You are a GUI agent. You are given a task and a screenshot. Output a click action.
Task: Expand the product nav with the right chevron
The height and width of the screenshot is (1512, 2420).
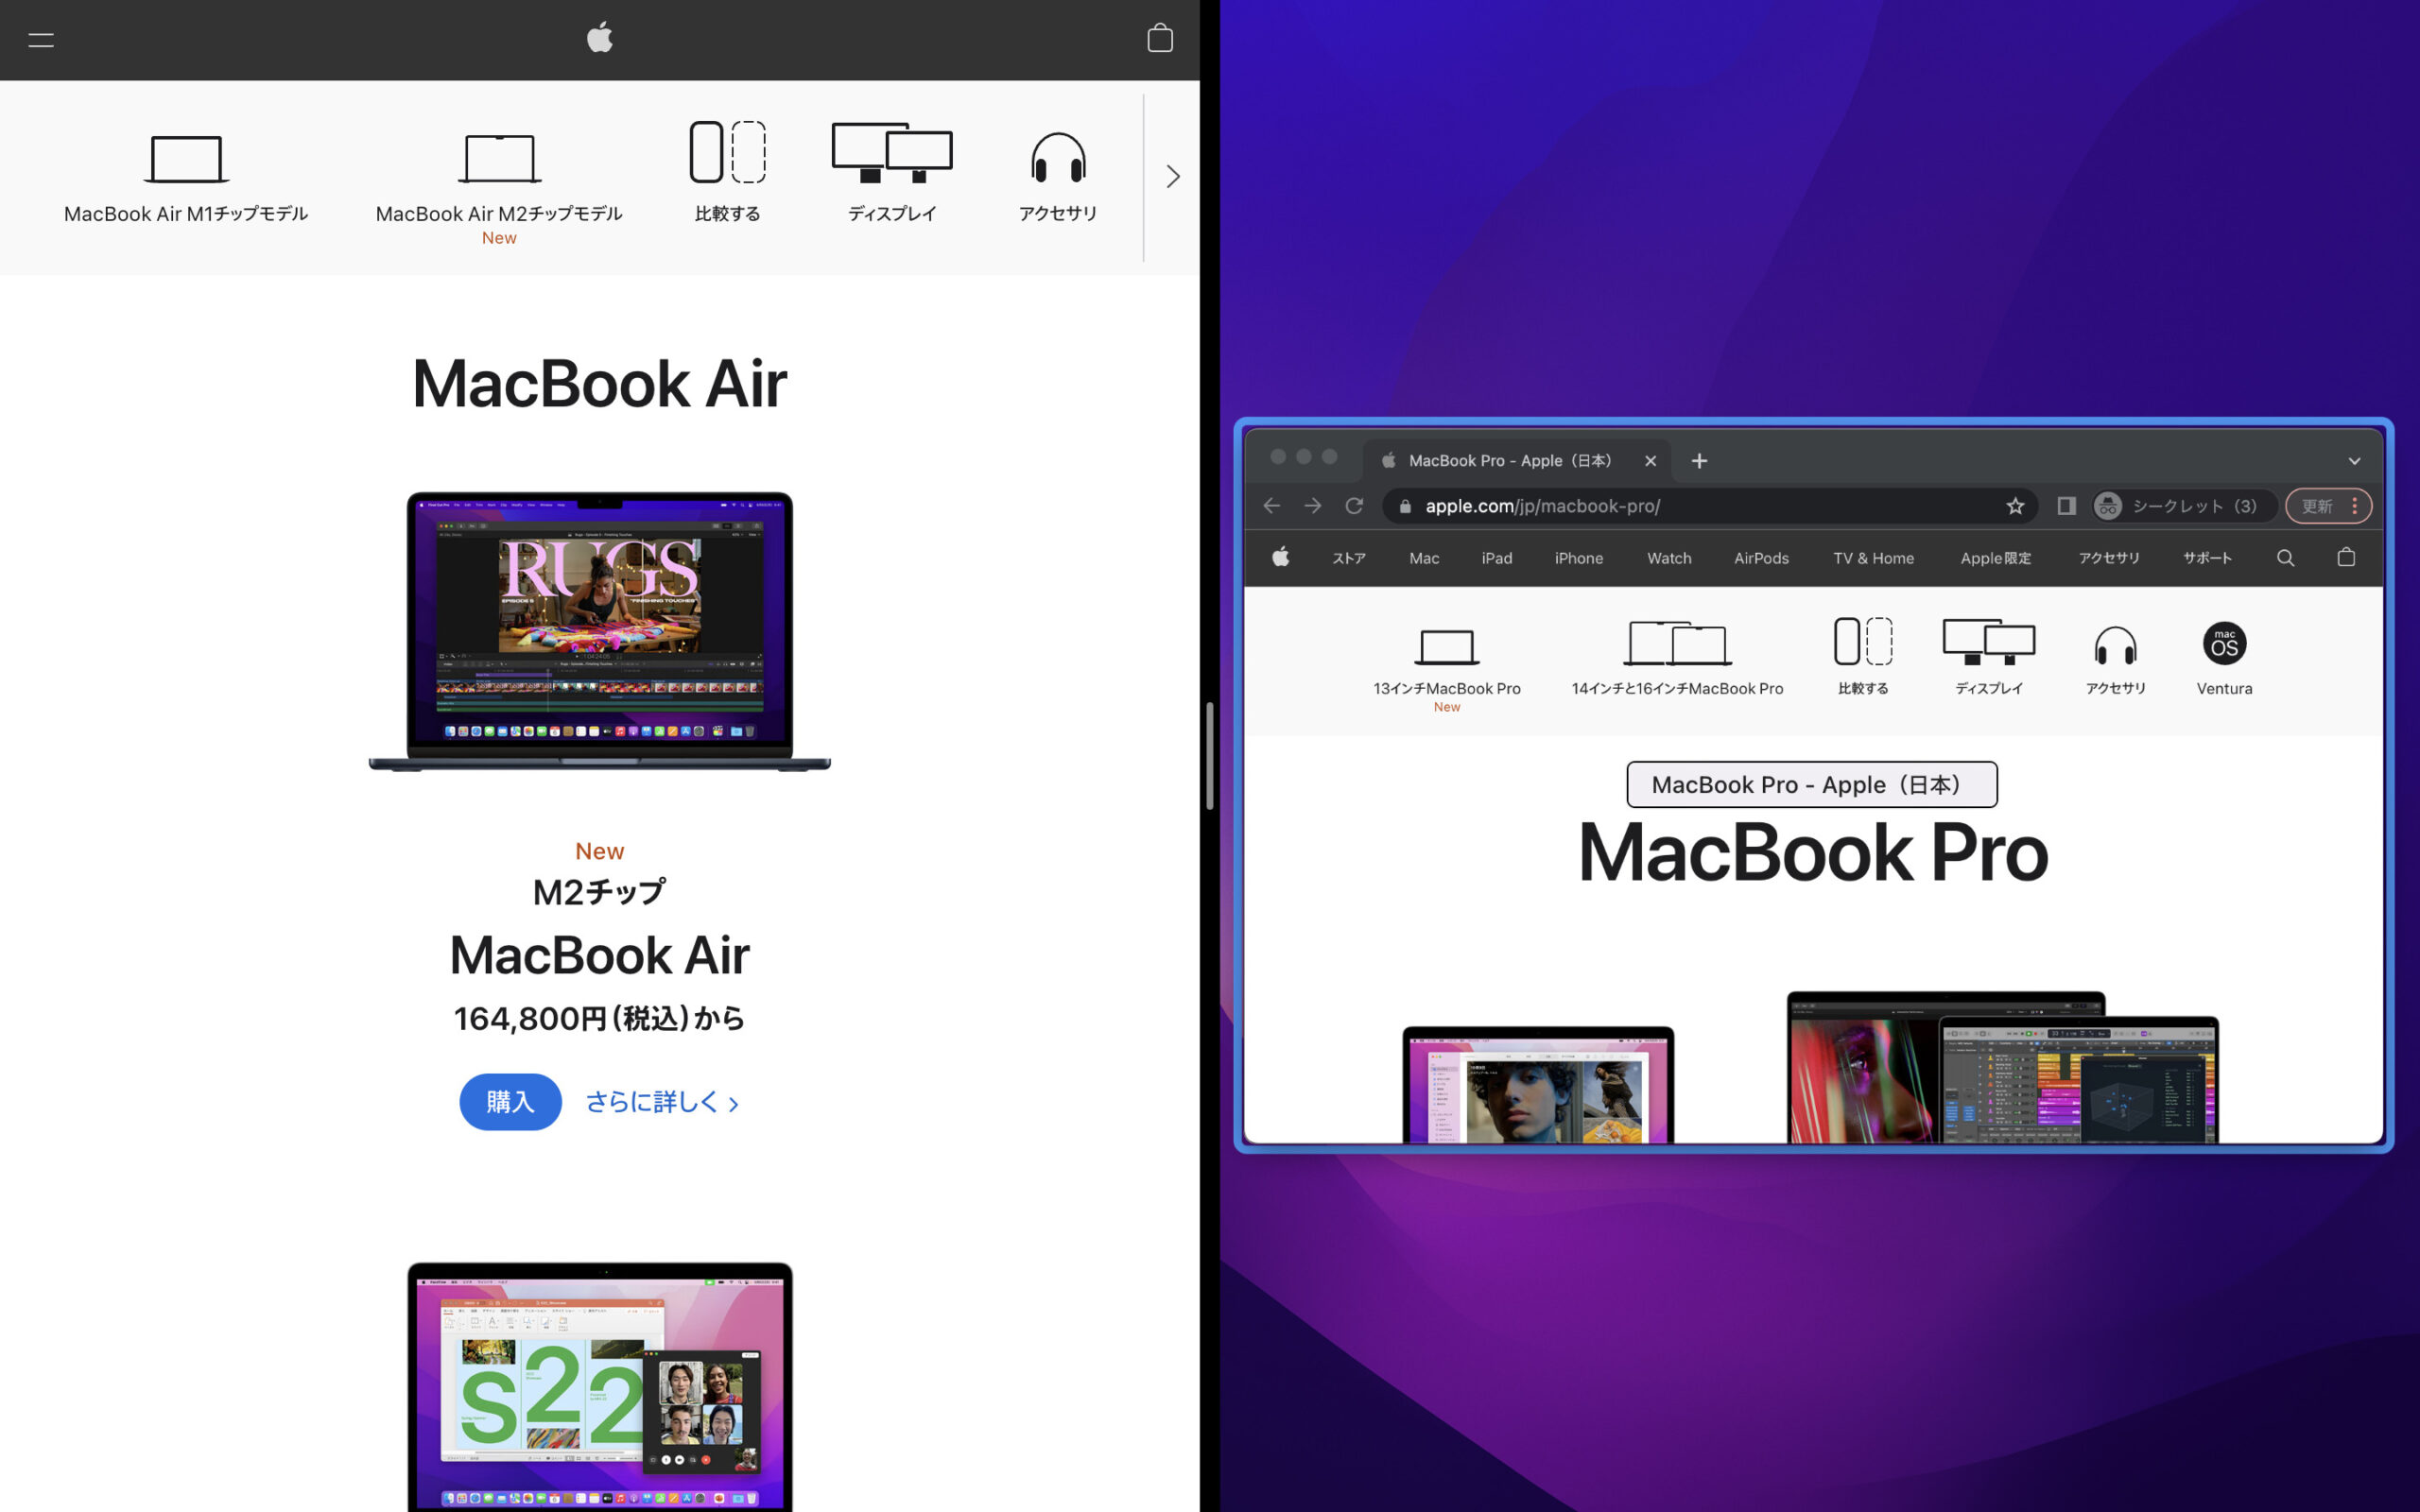[x=1172, y=176]
